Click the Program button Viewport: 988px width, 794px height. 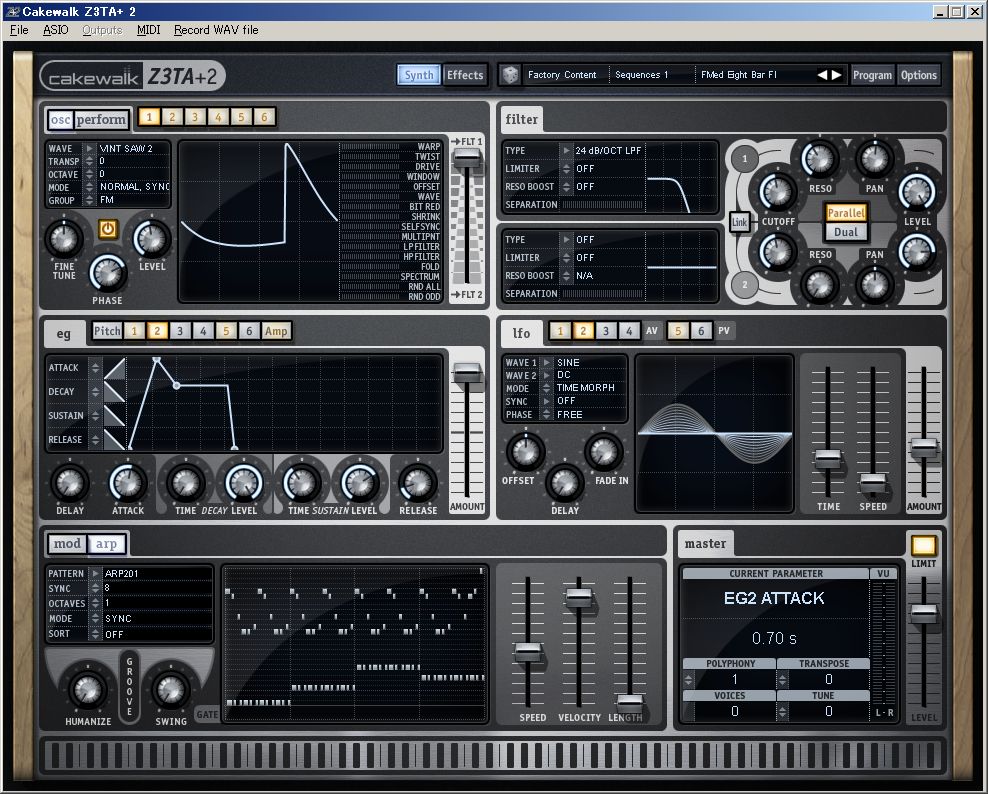click(872, 75)
